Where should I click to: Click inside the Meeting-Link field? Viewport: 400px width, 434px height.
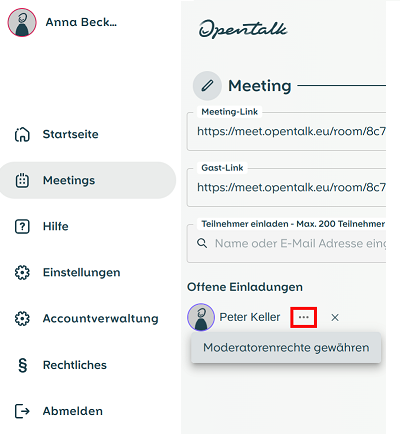click(x=287, y=132)
